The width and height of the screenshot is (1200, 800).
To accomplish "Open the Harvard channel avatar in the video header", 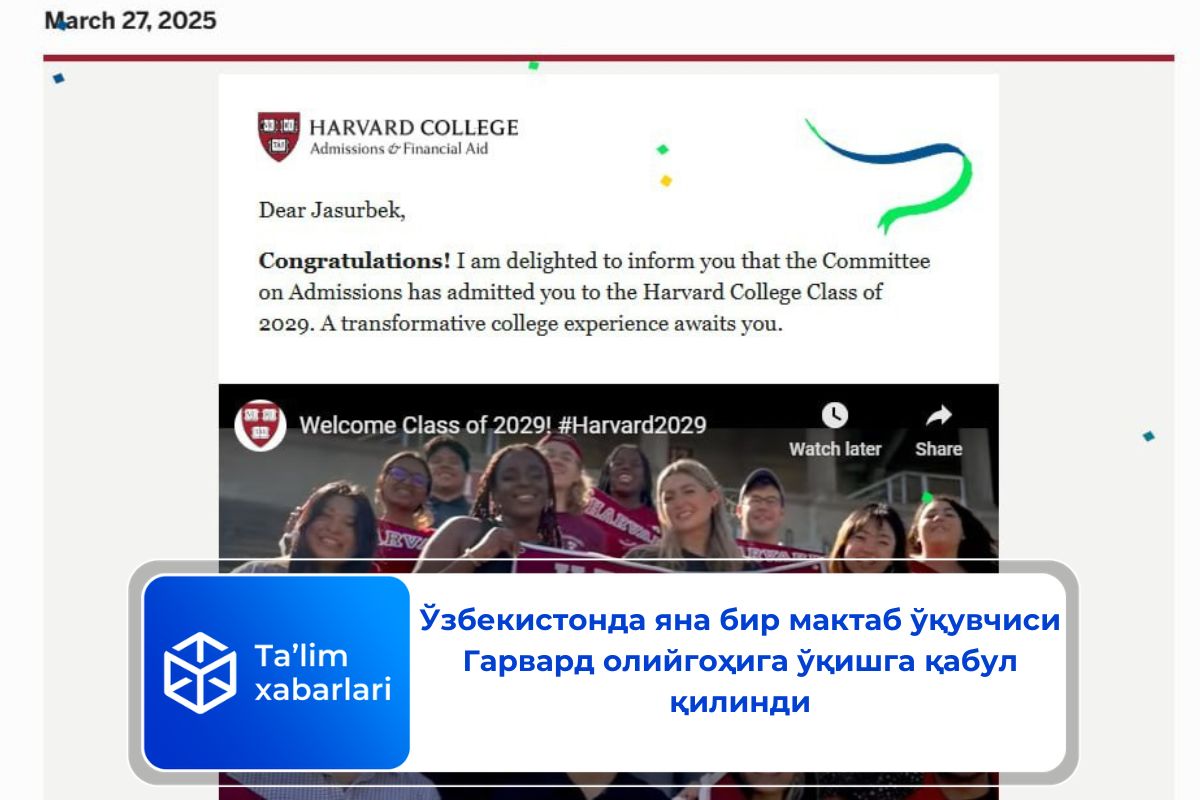I will tap(260, 425).
